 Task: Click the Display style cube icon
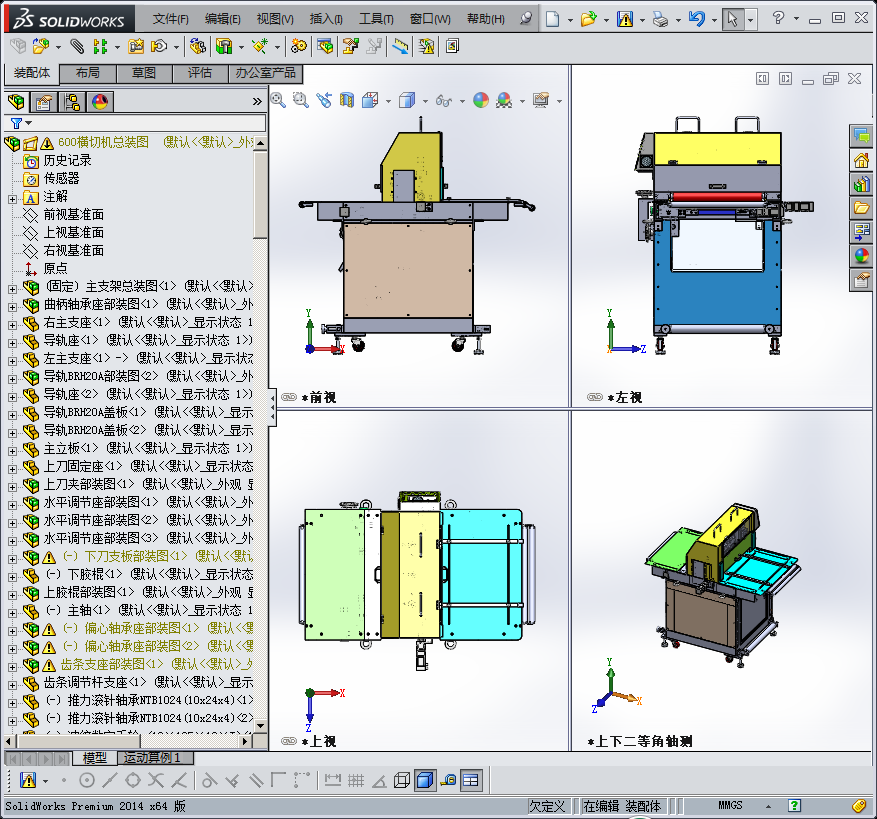407,100
